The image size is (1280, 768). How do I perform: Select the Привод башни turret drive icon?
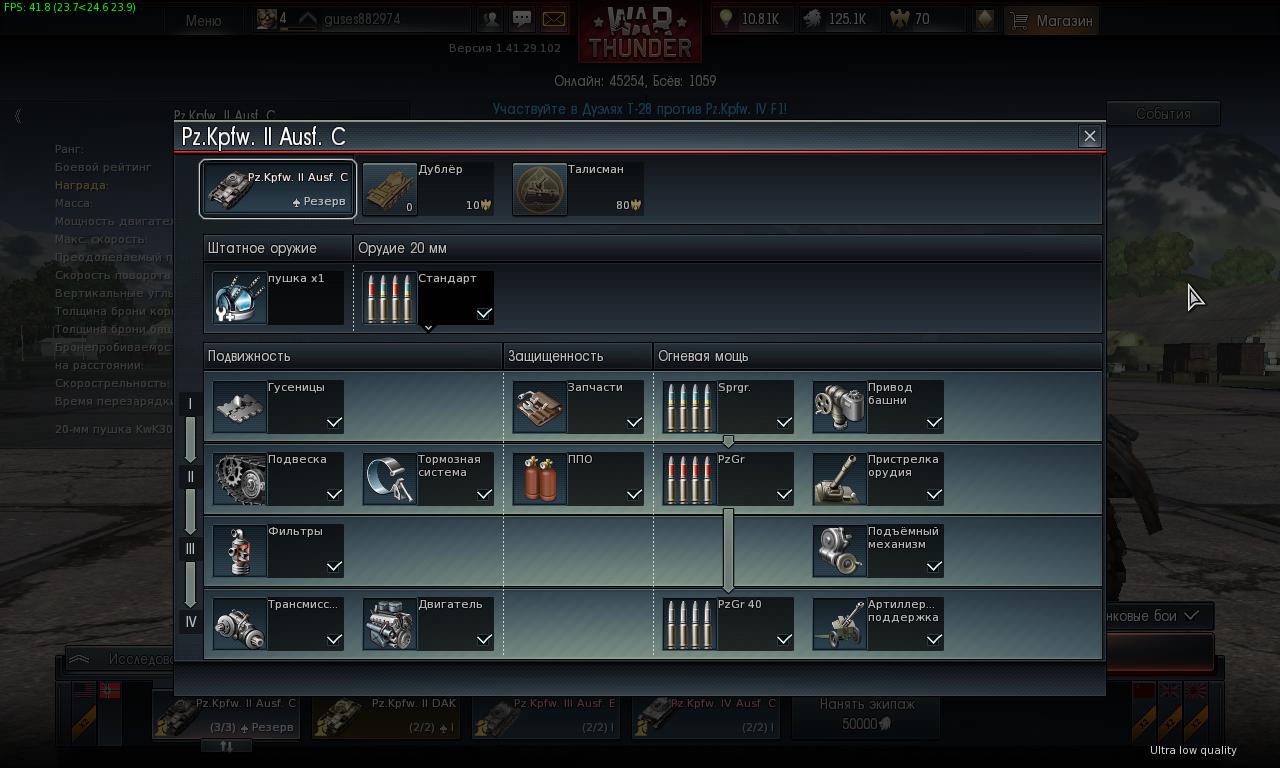pos(840,407)
